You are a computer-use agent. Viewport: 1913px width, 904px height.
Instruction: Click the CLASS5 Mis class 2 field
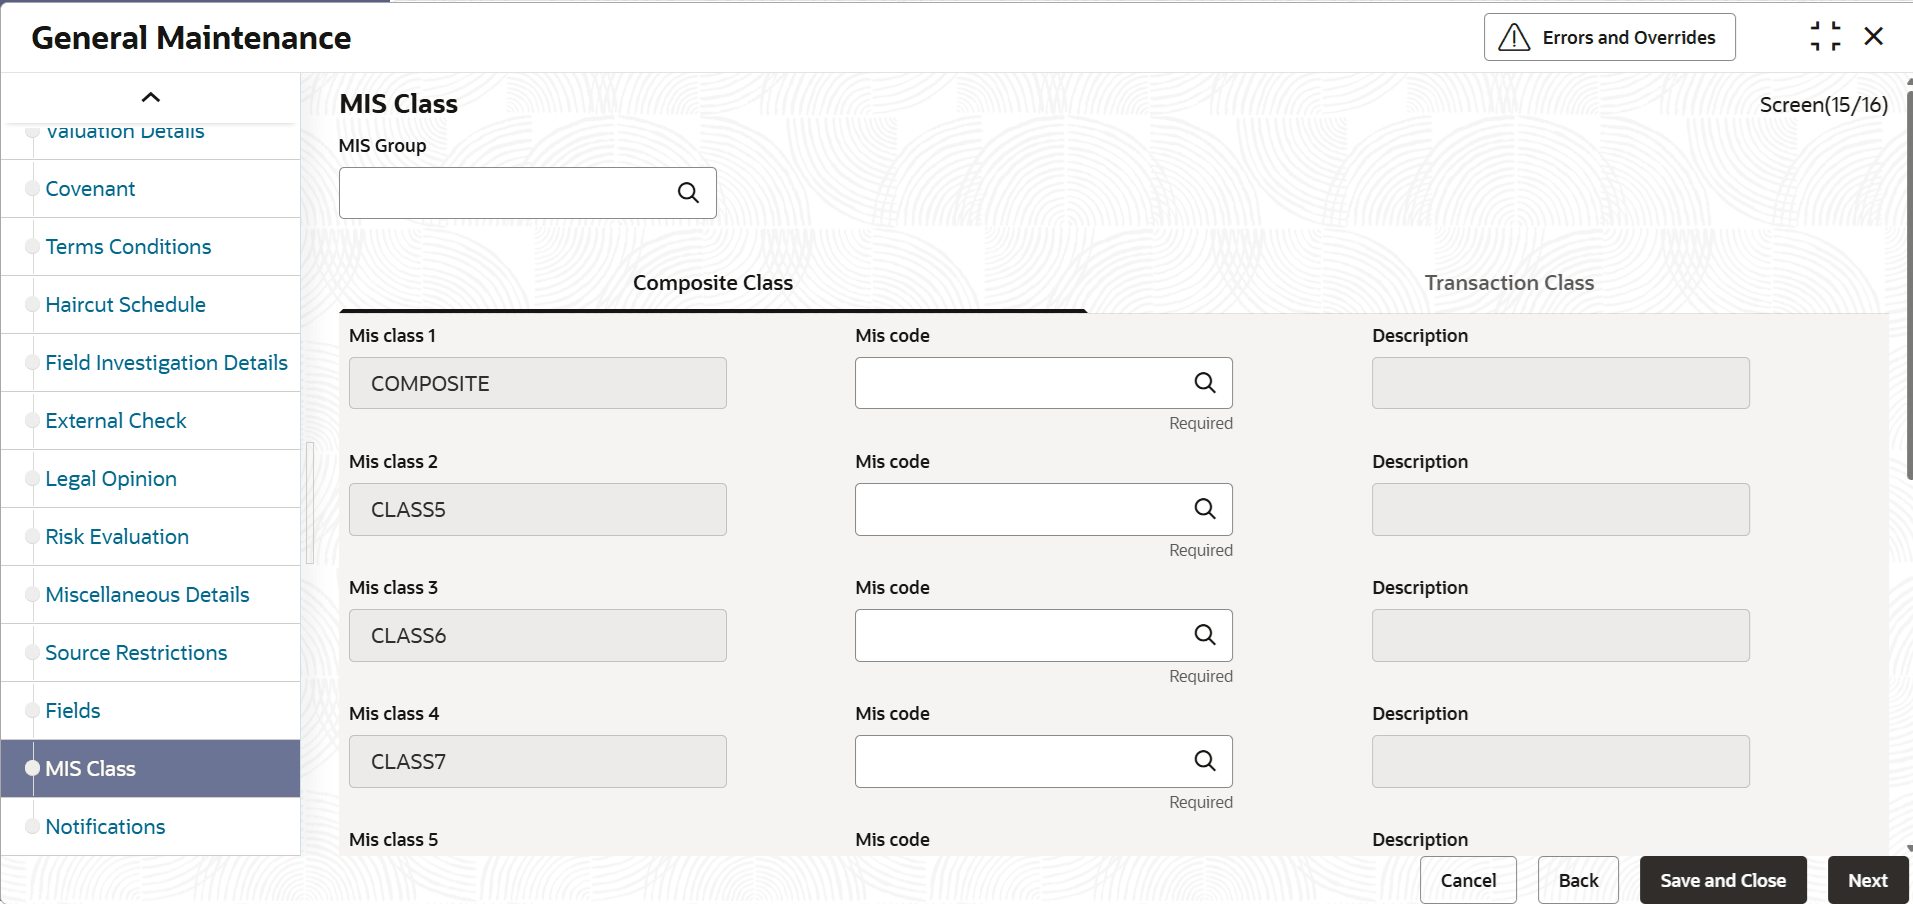click(x=538, y=509)
